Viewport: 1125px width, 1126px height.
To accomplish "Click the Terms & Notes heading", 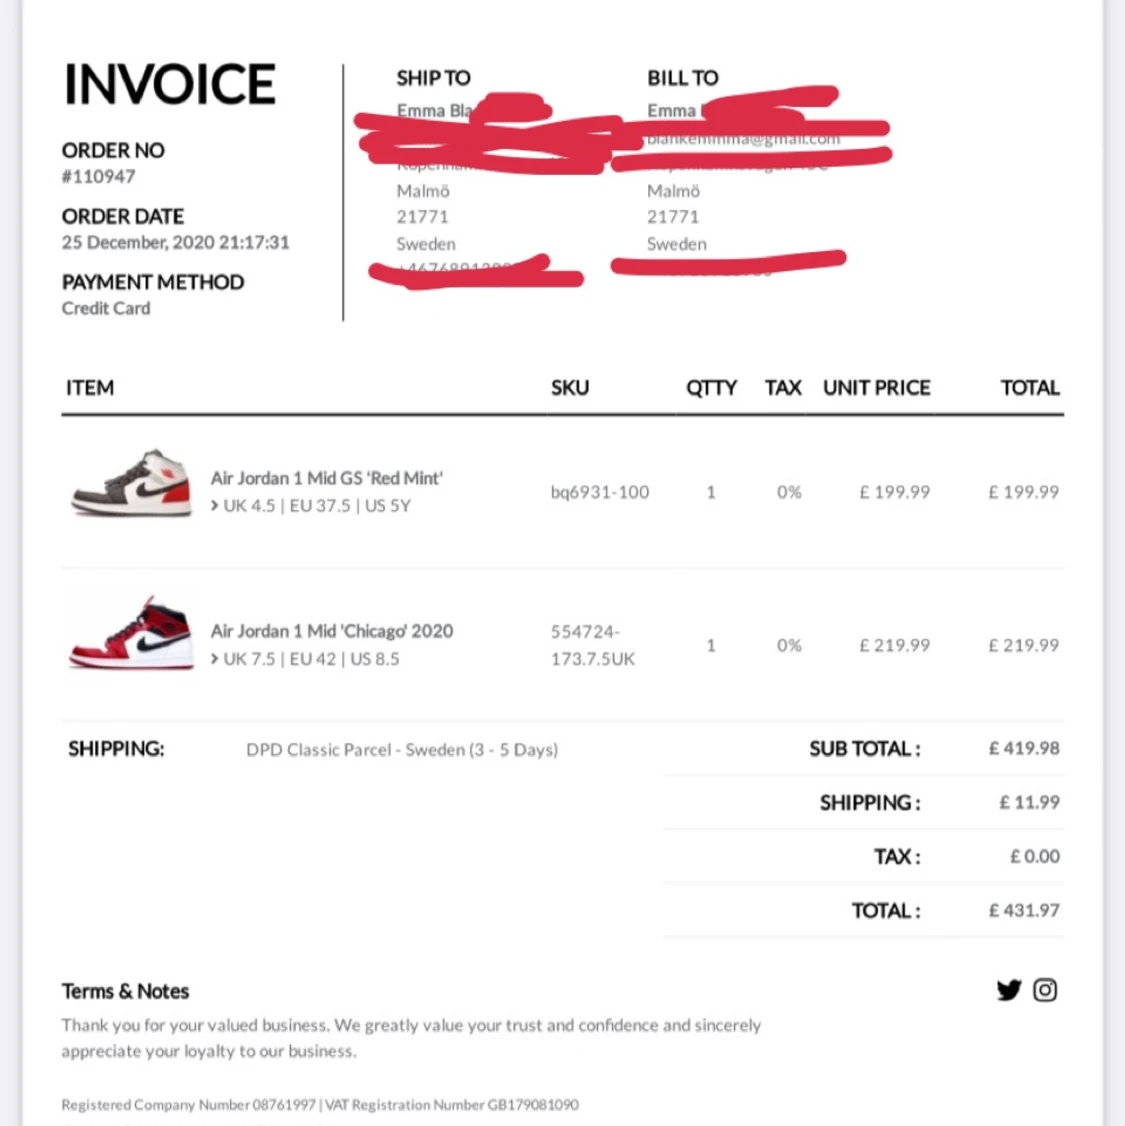I will tap(125, 991).
